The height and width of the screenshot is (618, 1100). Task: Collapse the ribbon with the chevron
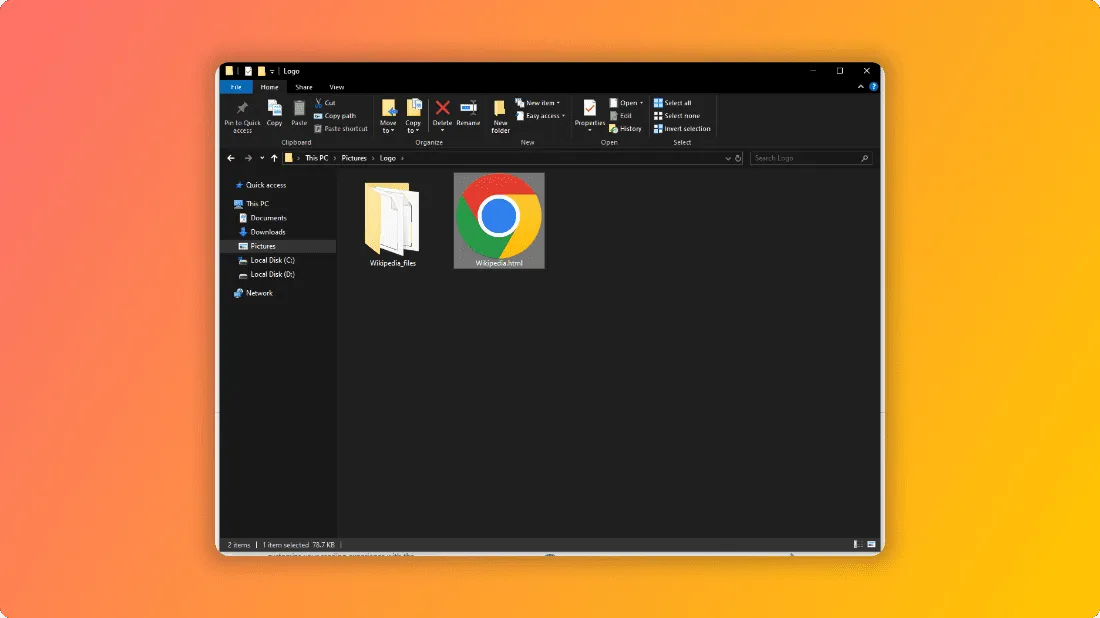tap(861, 87)
